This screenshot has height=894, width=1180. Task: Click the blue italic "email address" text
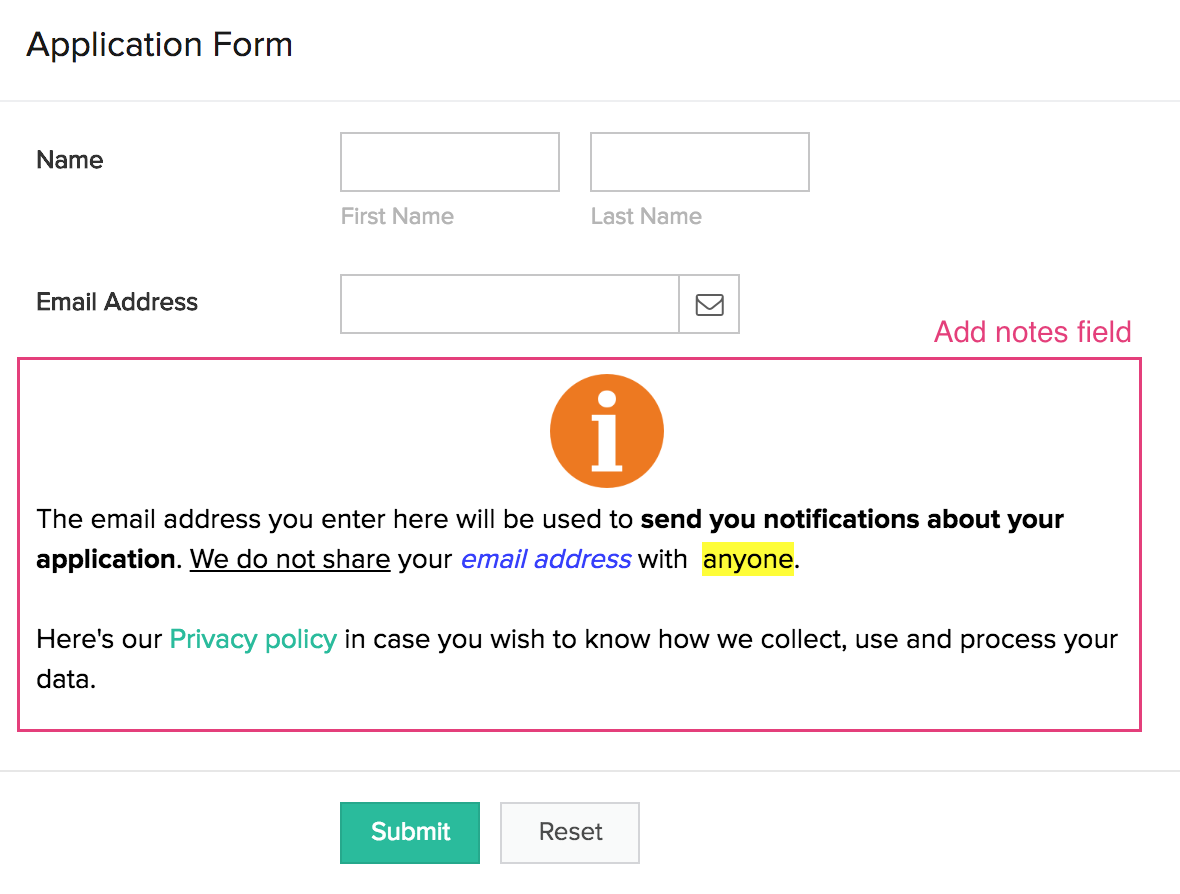point(545,559)
